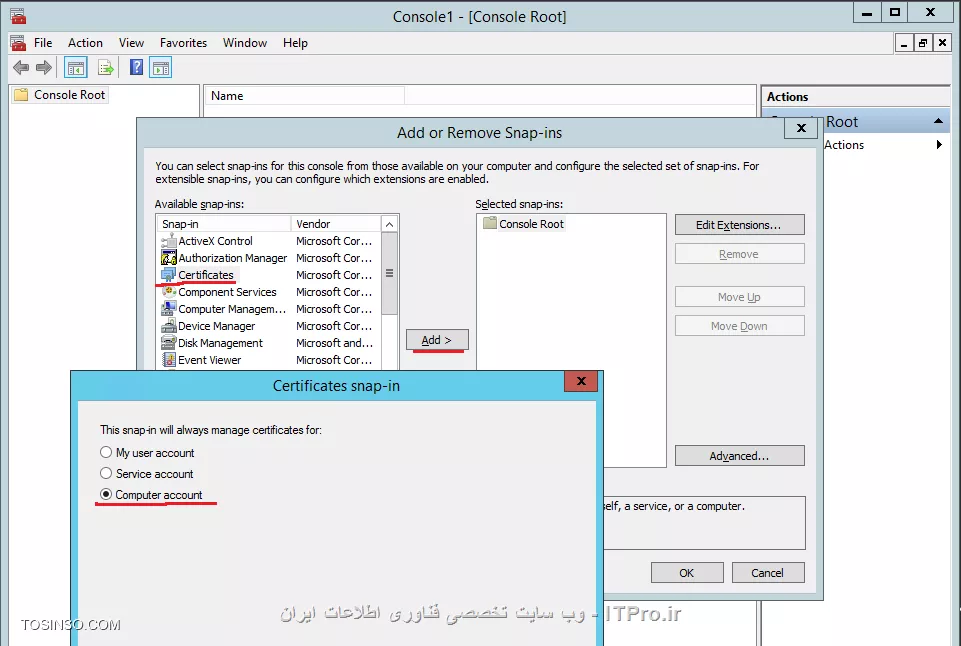
Task: Select the Device Manager snap-in icon
Action: click(x=168, y=325)
